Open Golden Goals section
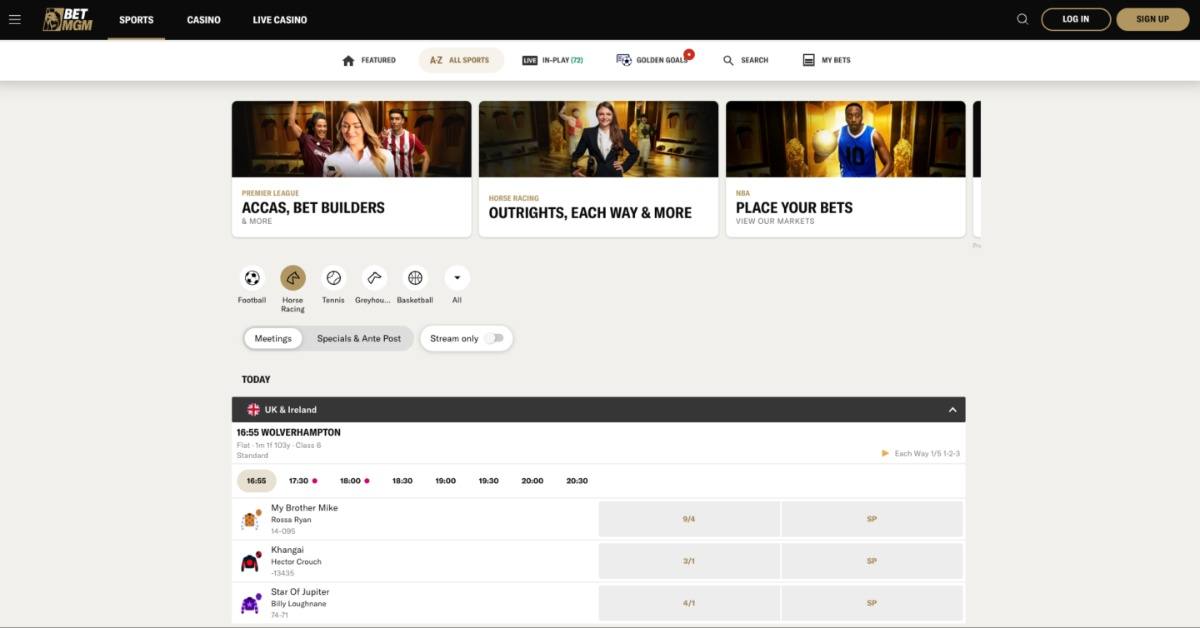Screen dimensions: 1200x628 [x=653, y=59]
